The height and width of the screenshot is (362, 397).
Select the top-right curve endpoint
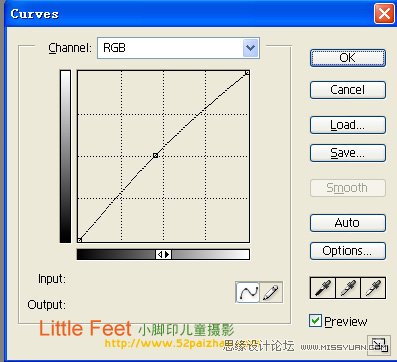tap(247, 72)
